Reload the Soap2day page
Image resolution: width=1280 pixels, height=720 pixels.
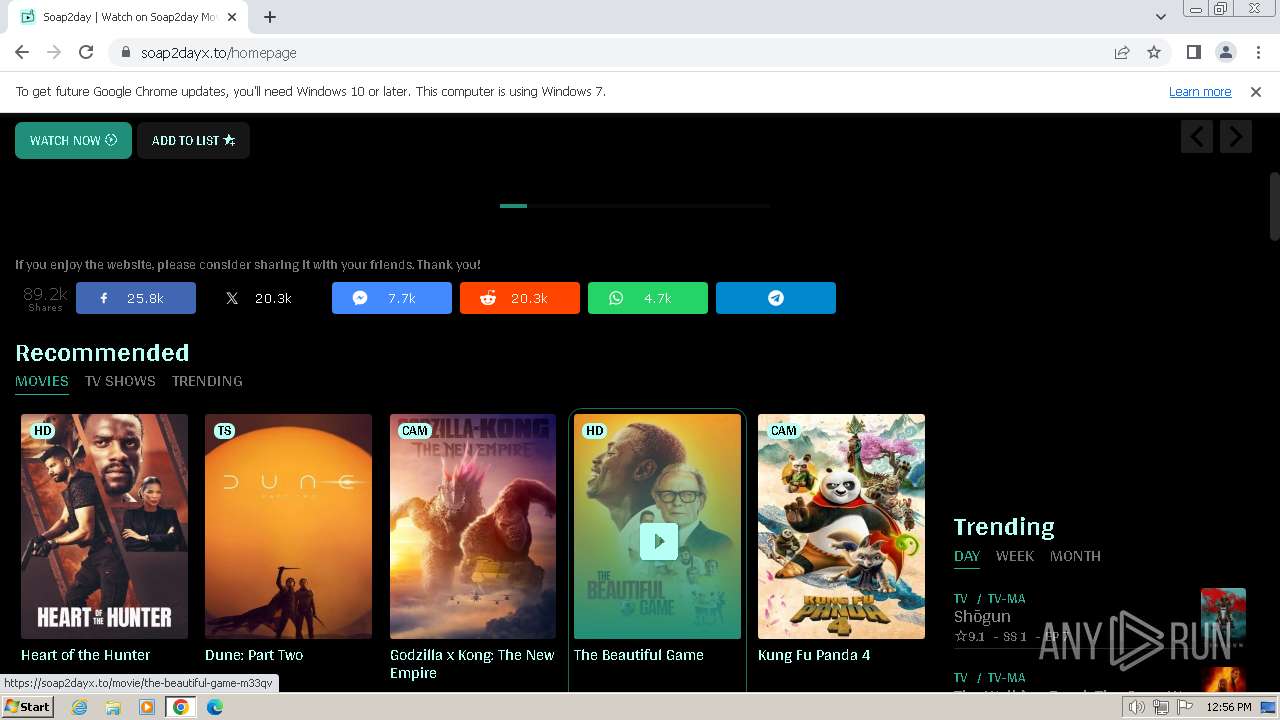tap(86, 52)
